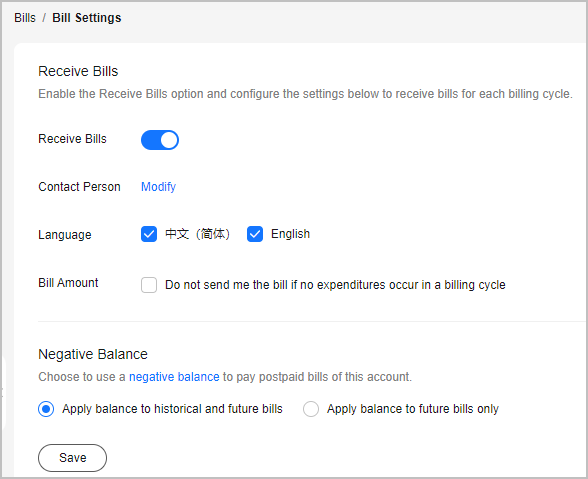The width and height of the screenshot is (588, 479).
Task: Modify the Contact Person
Action: pyautogui.click(x=158, y=187)
